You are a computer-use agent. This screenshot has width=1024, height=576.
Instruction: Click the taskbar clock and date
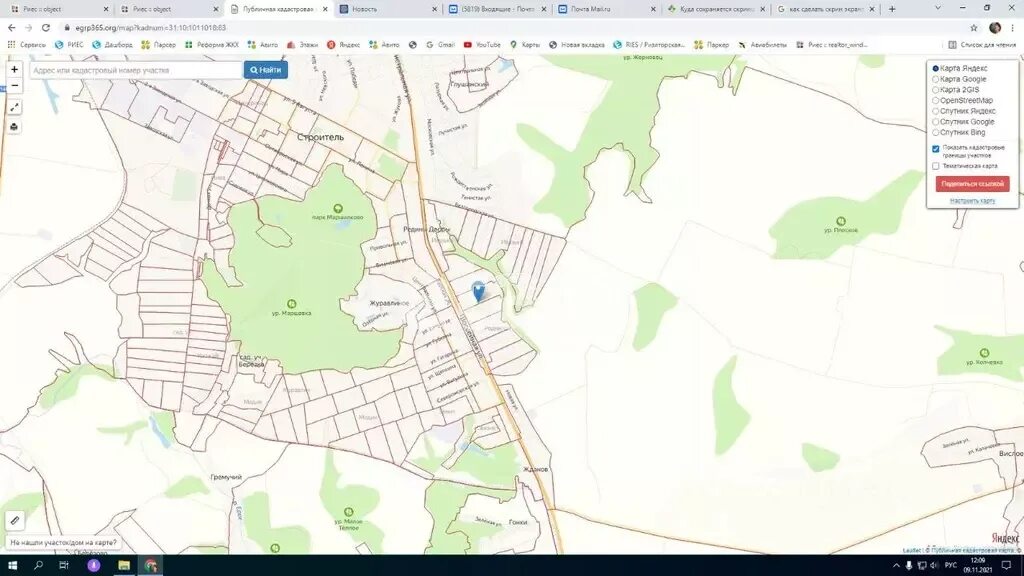978,566
